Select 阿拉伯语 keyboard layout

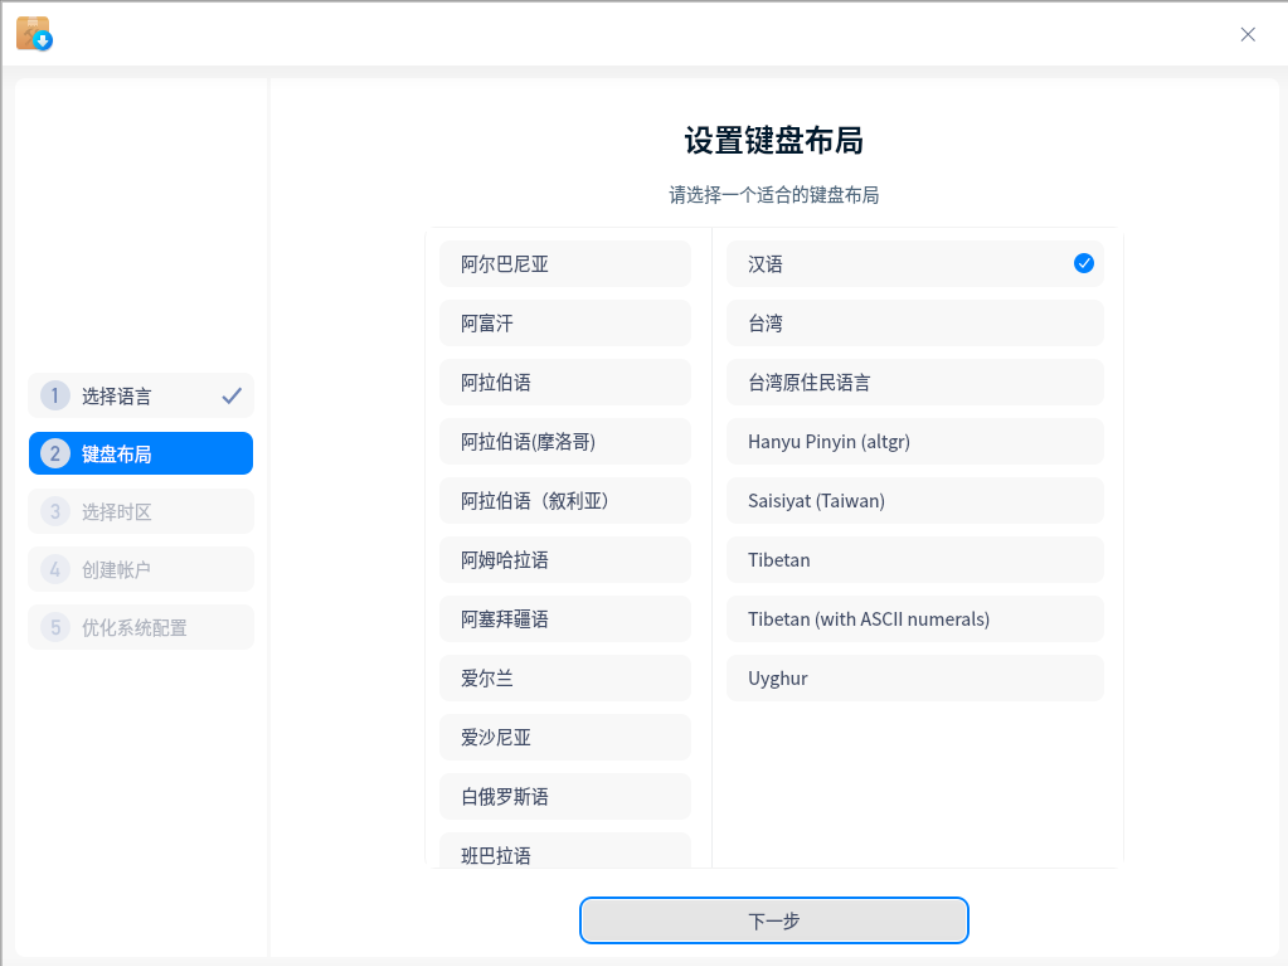tap(565, 382)
